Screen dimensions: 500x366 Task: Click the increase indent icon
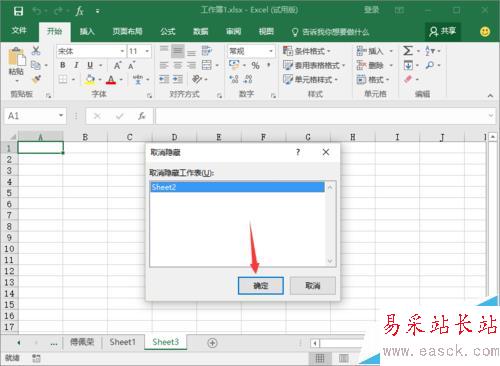pos(178,79)
